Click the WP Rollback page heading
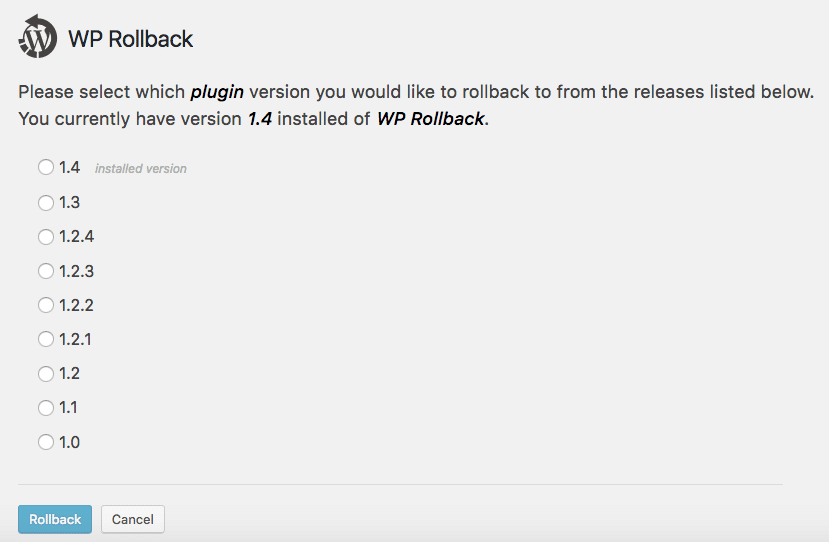Screen dimensions: 829x542 [130, 40]
